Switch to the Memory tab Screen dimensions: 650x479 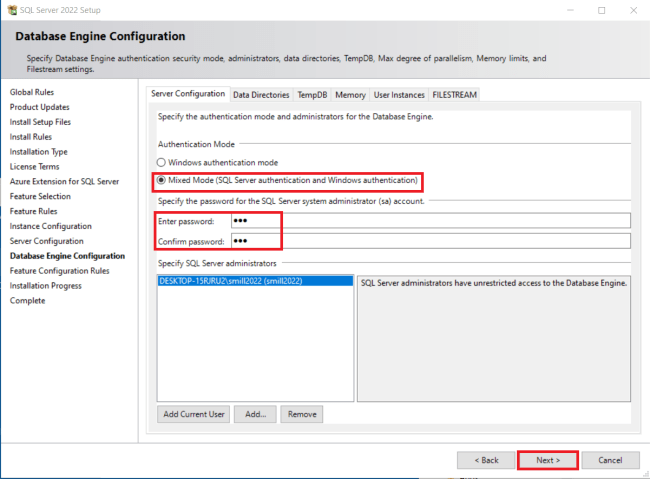(350, 95)
